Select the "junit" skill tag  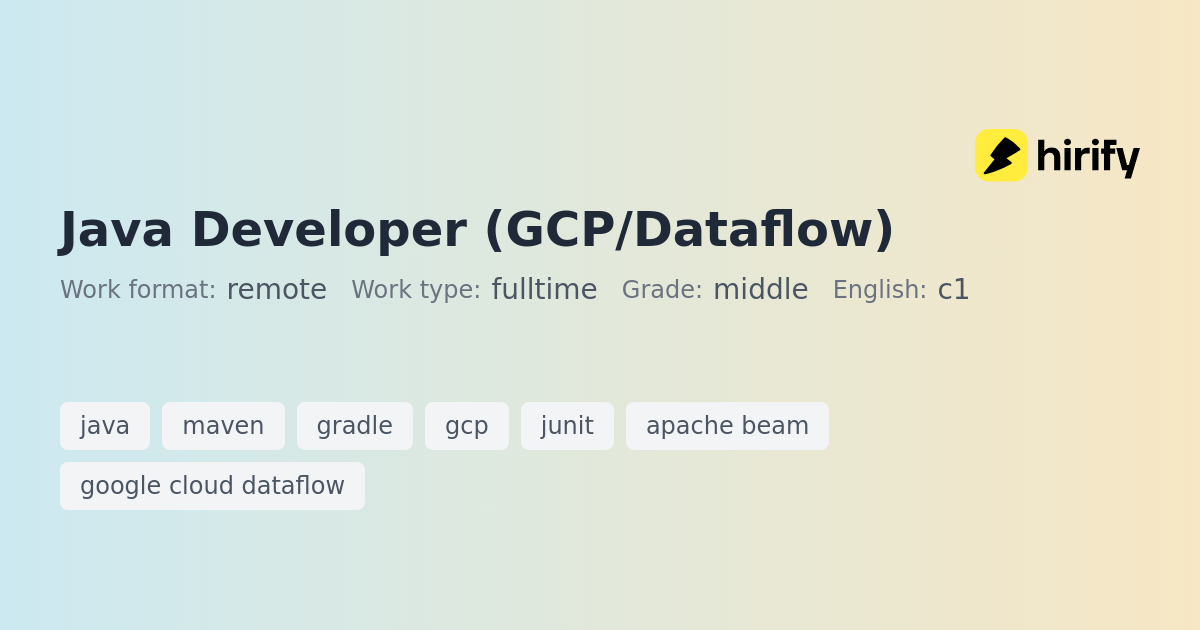point(567,426)
